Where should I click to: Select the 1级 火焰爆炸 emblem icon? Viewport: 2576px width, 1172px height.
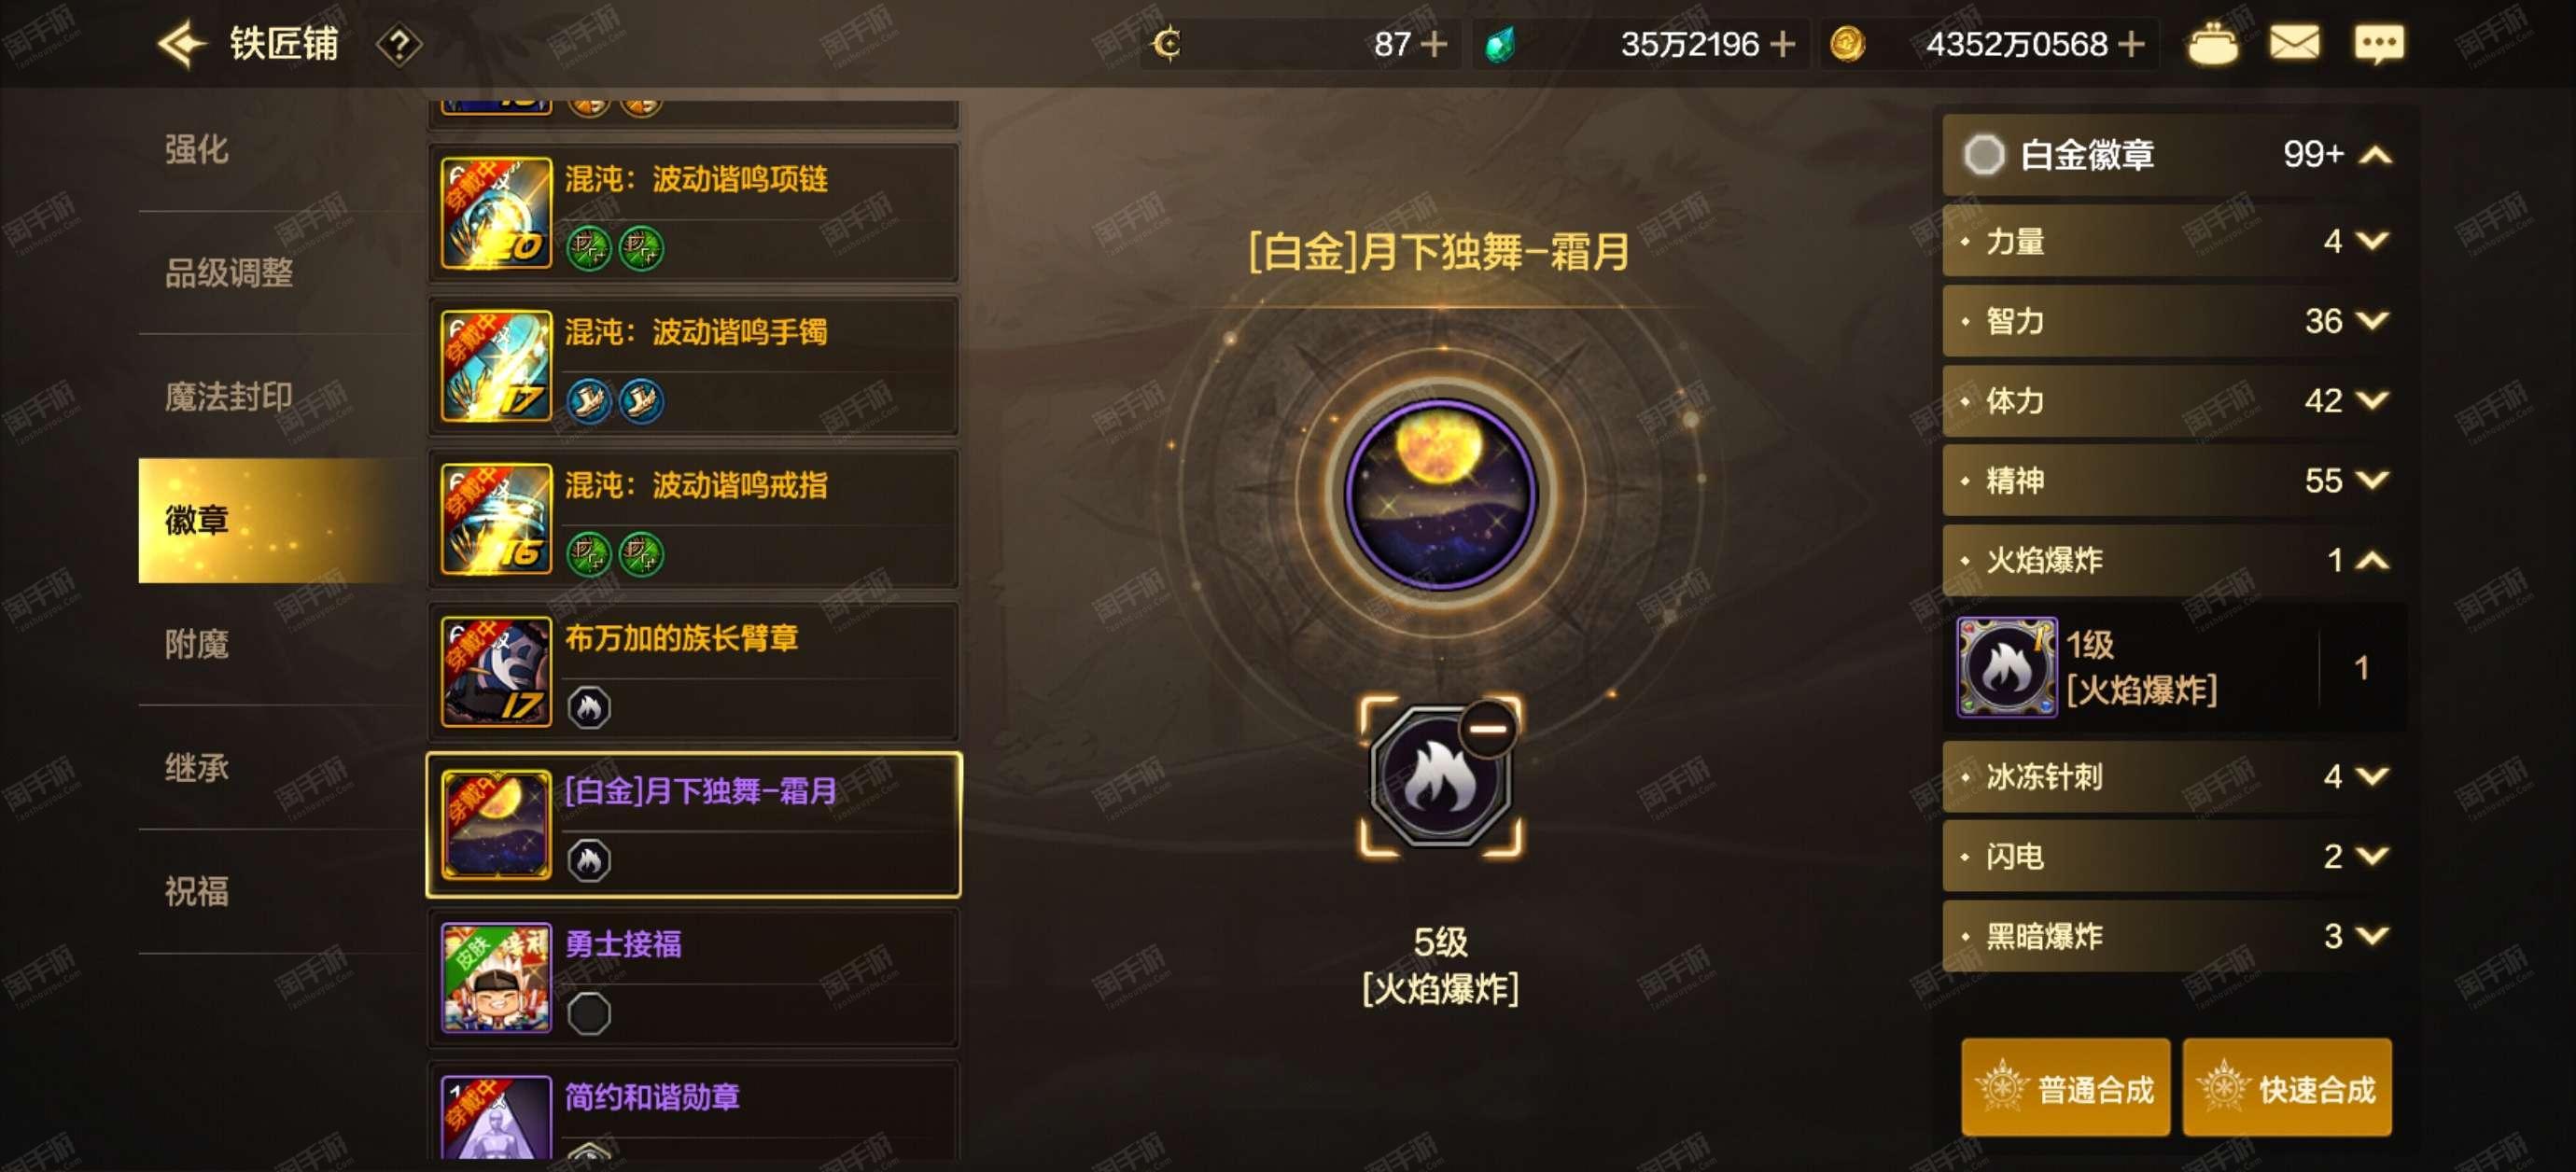(2005, 667)
